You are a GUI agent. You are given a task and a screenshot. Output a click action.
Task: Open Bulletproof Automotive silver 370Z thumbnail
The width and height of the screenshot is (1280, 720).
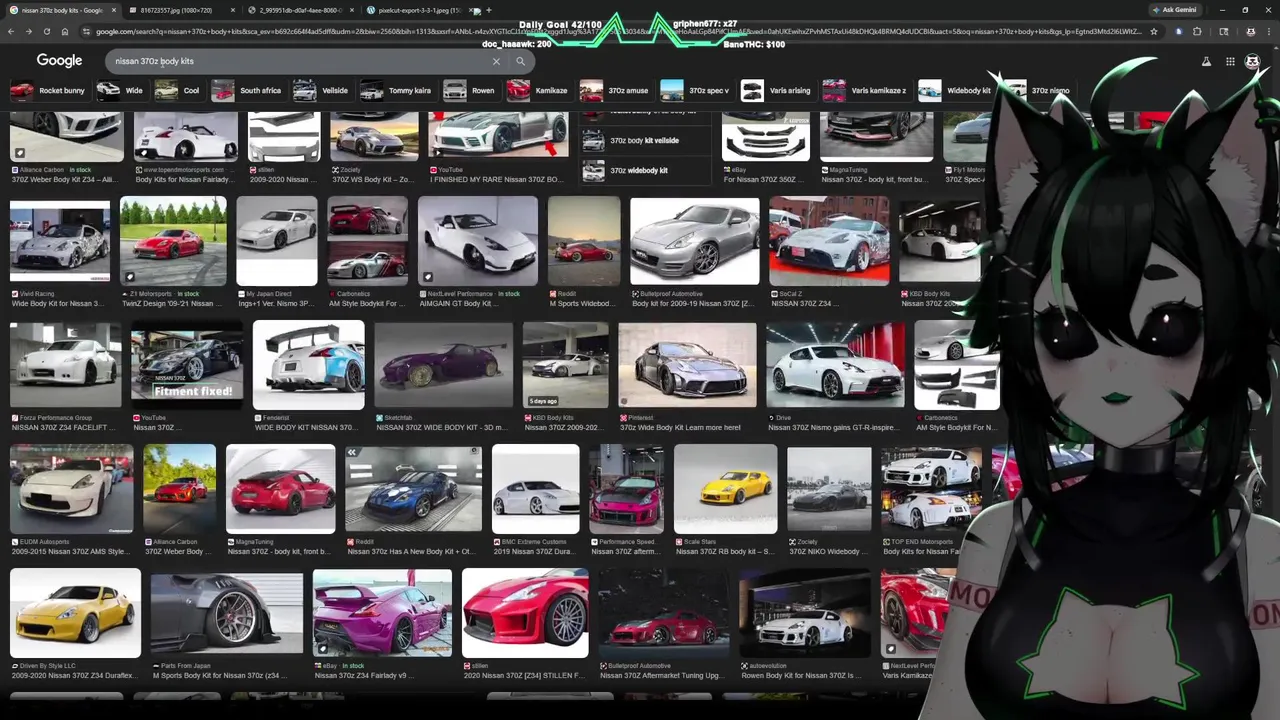pyautogui.click(x=695, y=242)
